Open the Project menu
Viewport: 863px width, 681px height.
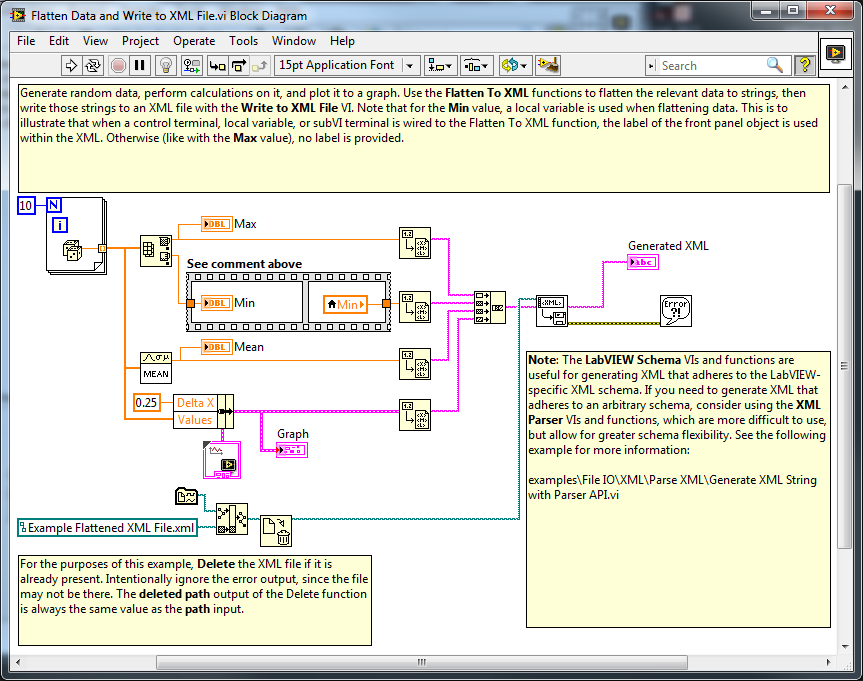pos(140,41)
